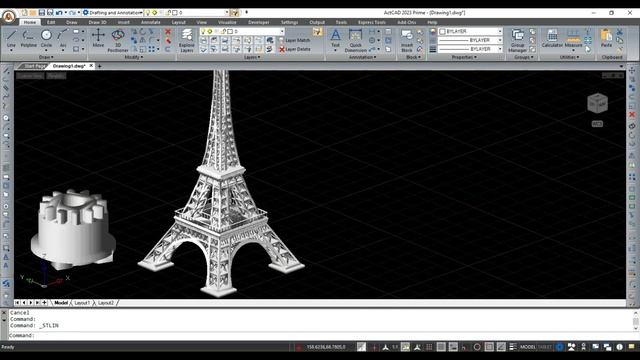Click the coordinates readout in status bar
The height and width of the screenshot is (360, 640).
click(x=326, y=347)
